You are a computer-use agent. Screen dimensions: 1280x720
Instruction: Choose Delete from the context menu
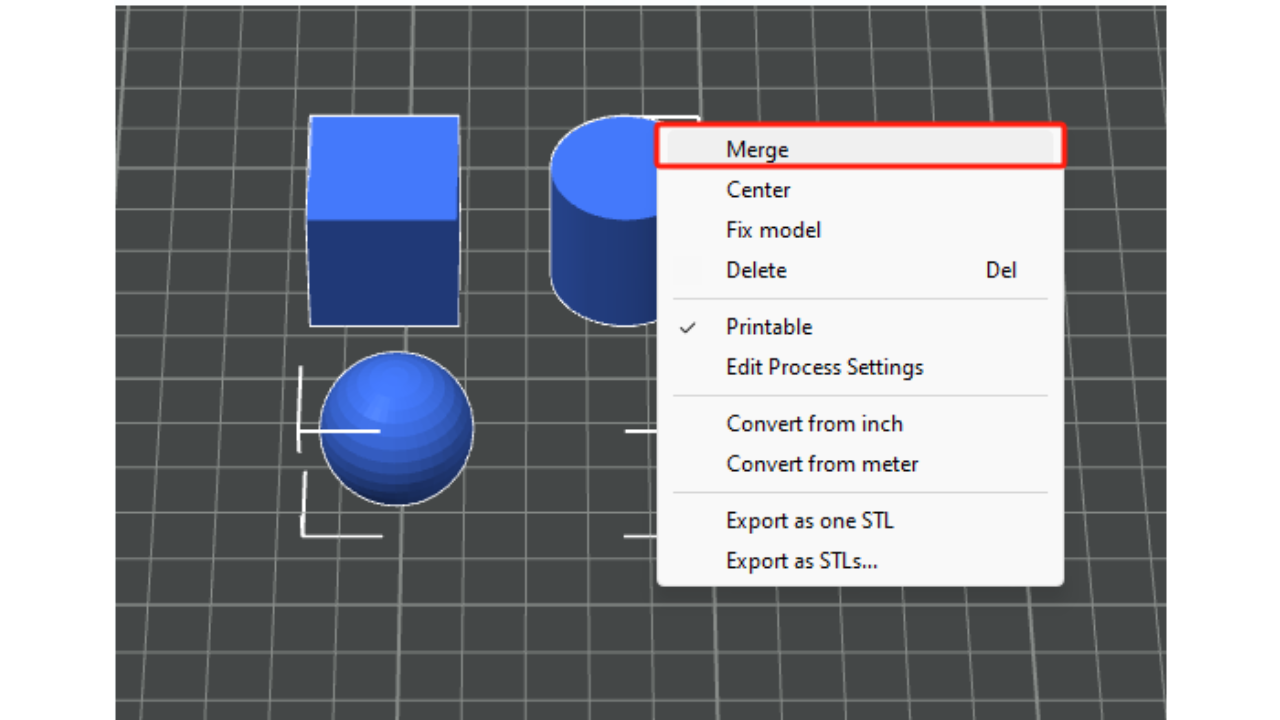756,270
